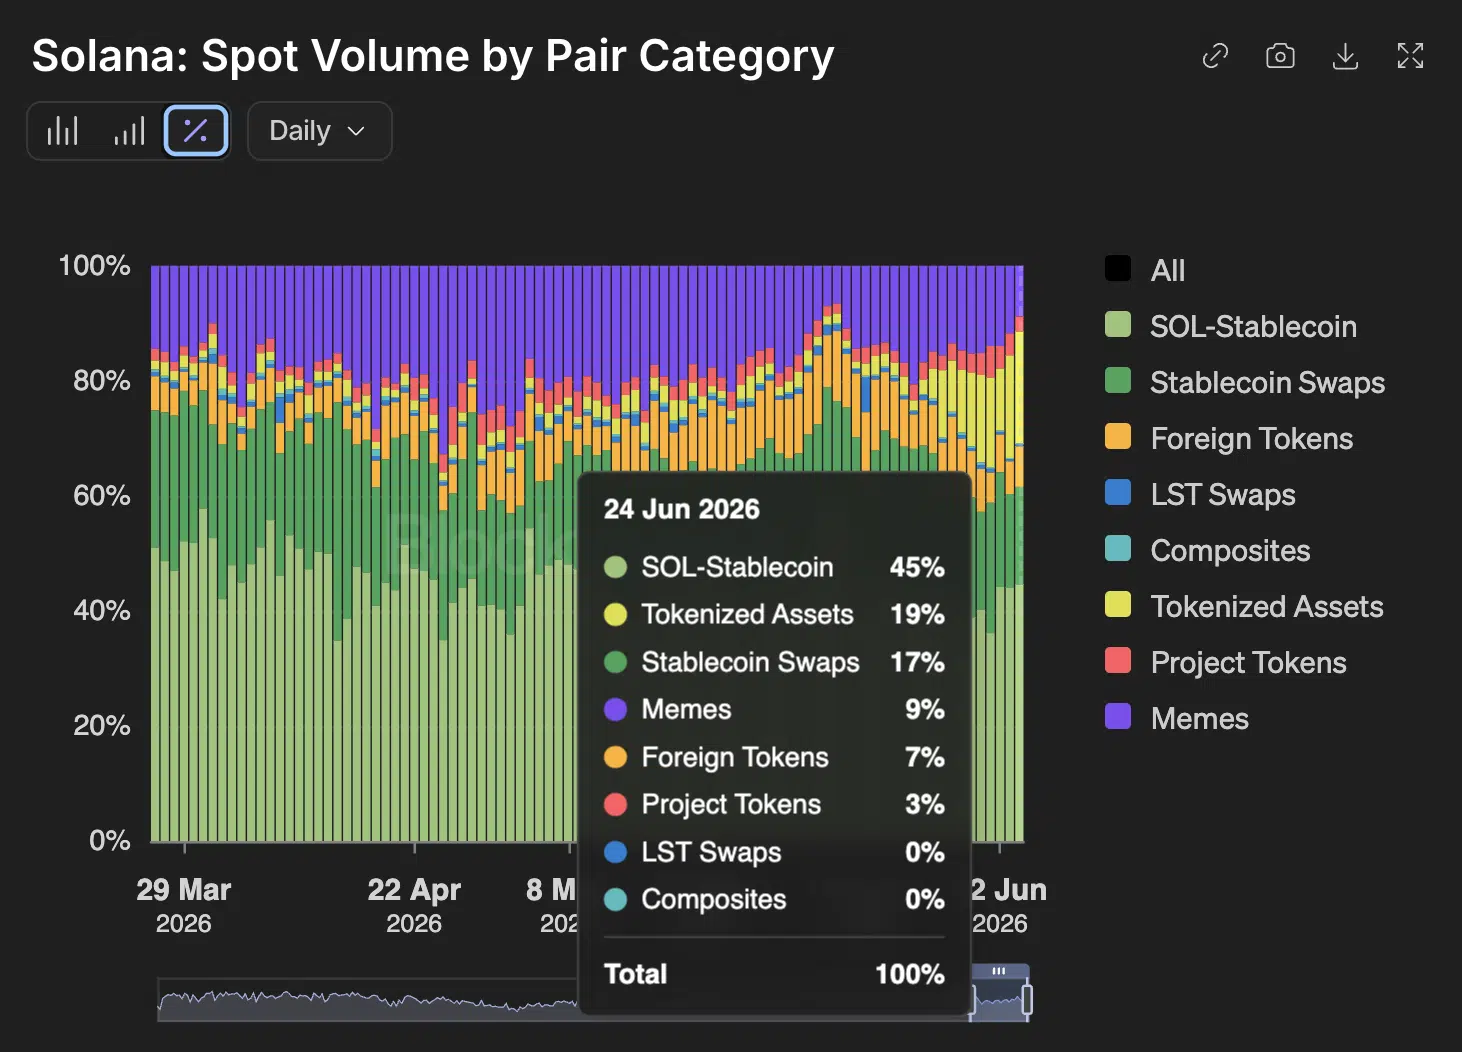Toggle Project Tokens series in legend
Viewport: 1462px width, 1052px height.
tap(1226, 662)
